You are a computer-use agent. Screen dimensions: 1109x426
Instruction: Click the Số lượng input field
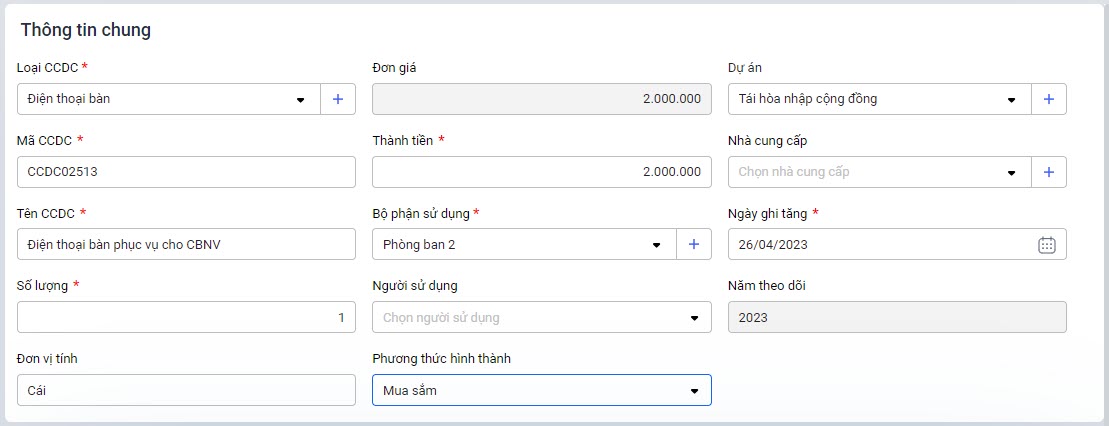(186, 317)
